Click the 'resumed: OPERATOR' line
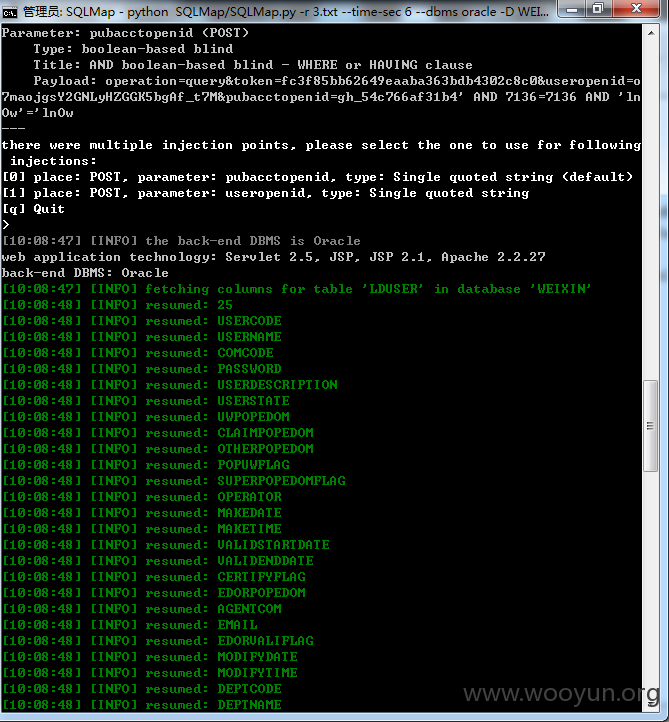This screenshot has width=669, height=722. [x=142, y=497]
